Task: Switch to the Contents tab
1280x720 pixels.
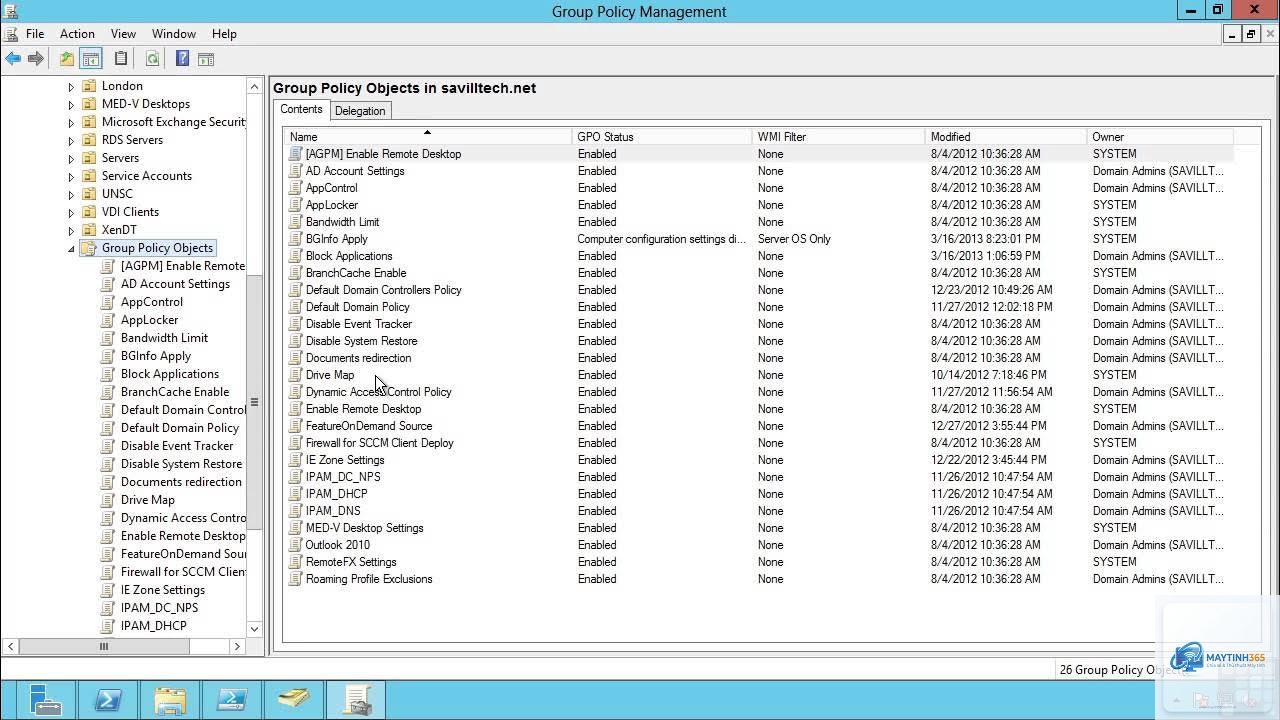Action: (301, 110)
